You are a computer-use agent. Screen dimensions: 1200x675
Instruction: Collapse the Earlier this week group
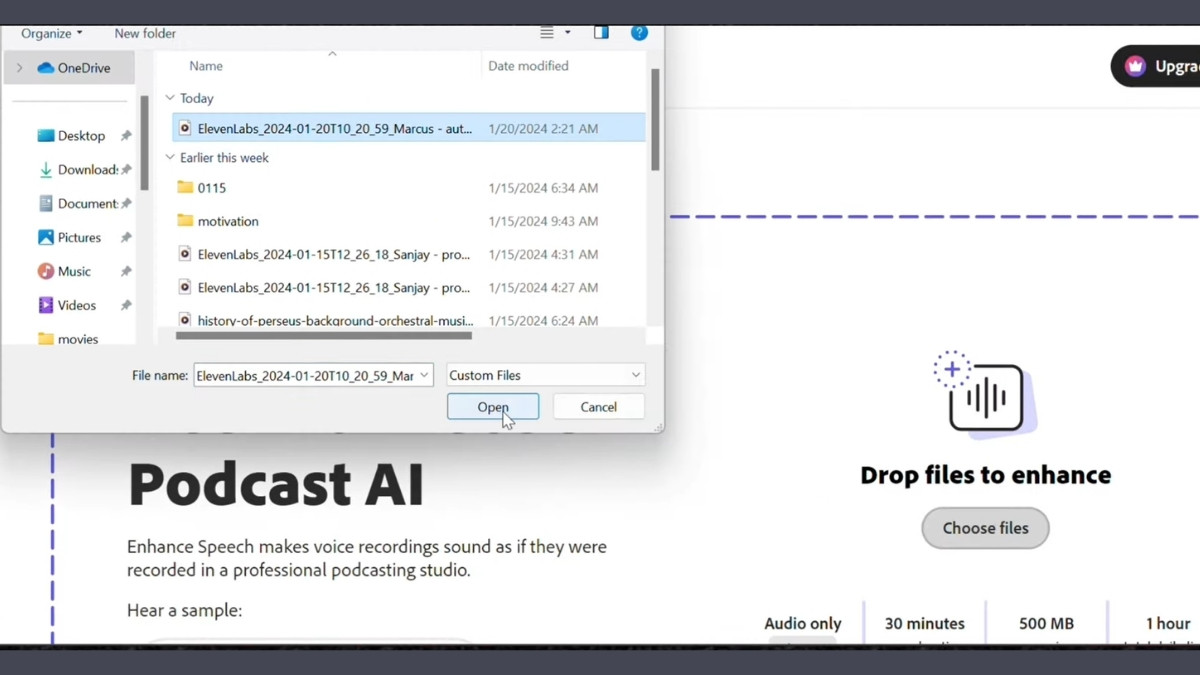(x=170, y=158)
